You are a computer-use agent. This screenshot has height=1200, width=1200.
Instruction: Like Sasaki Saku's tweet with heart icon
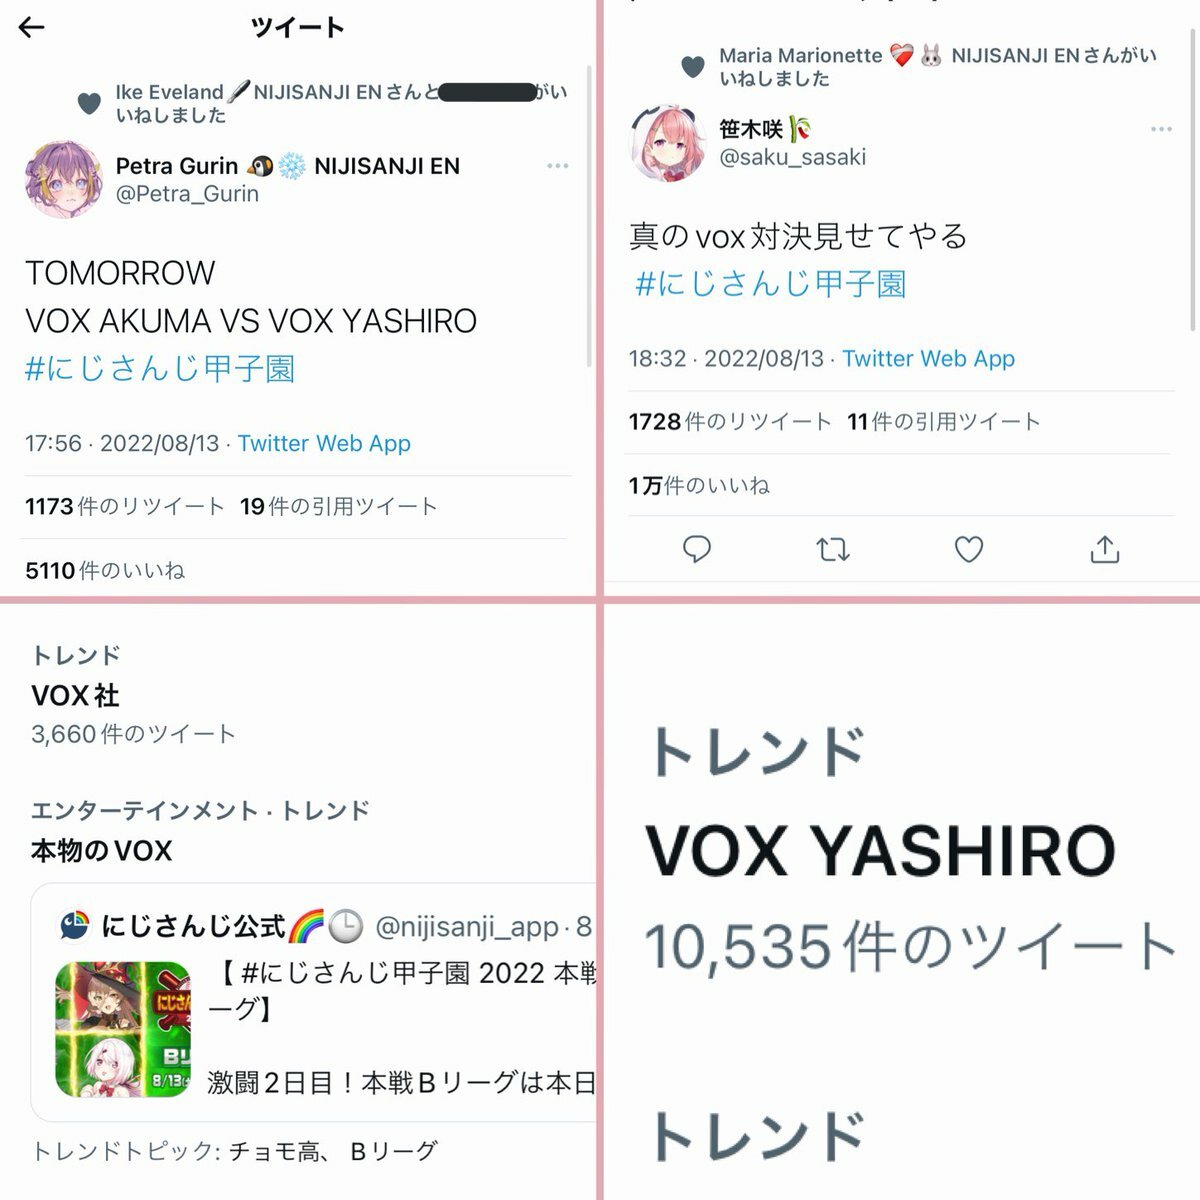pyautogui.click(x=968, y=549)
